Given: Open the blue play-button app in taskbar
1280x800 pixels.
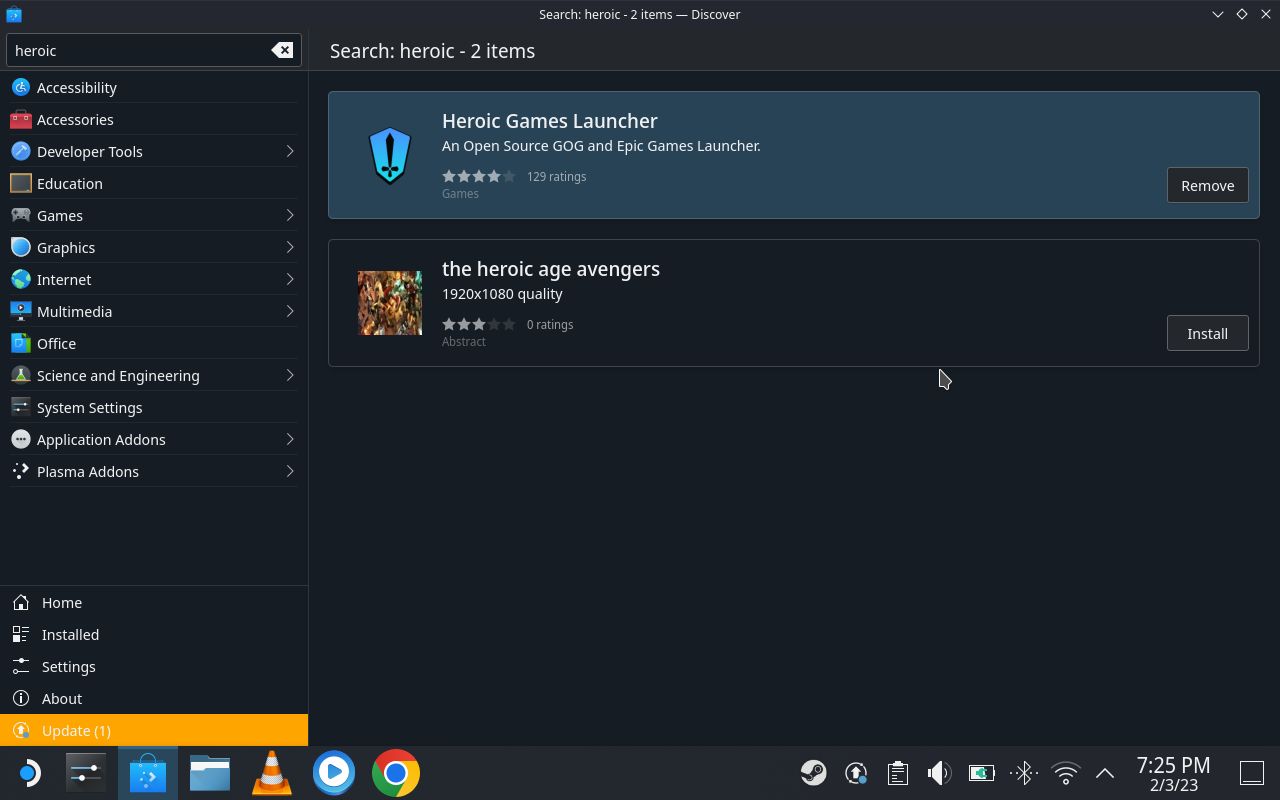Looking at the screenshot, I should point(334,773).
